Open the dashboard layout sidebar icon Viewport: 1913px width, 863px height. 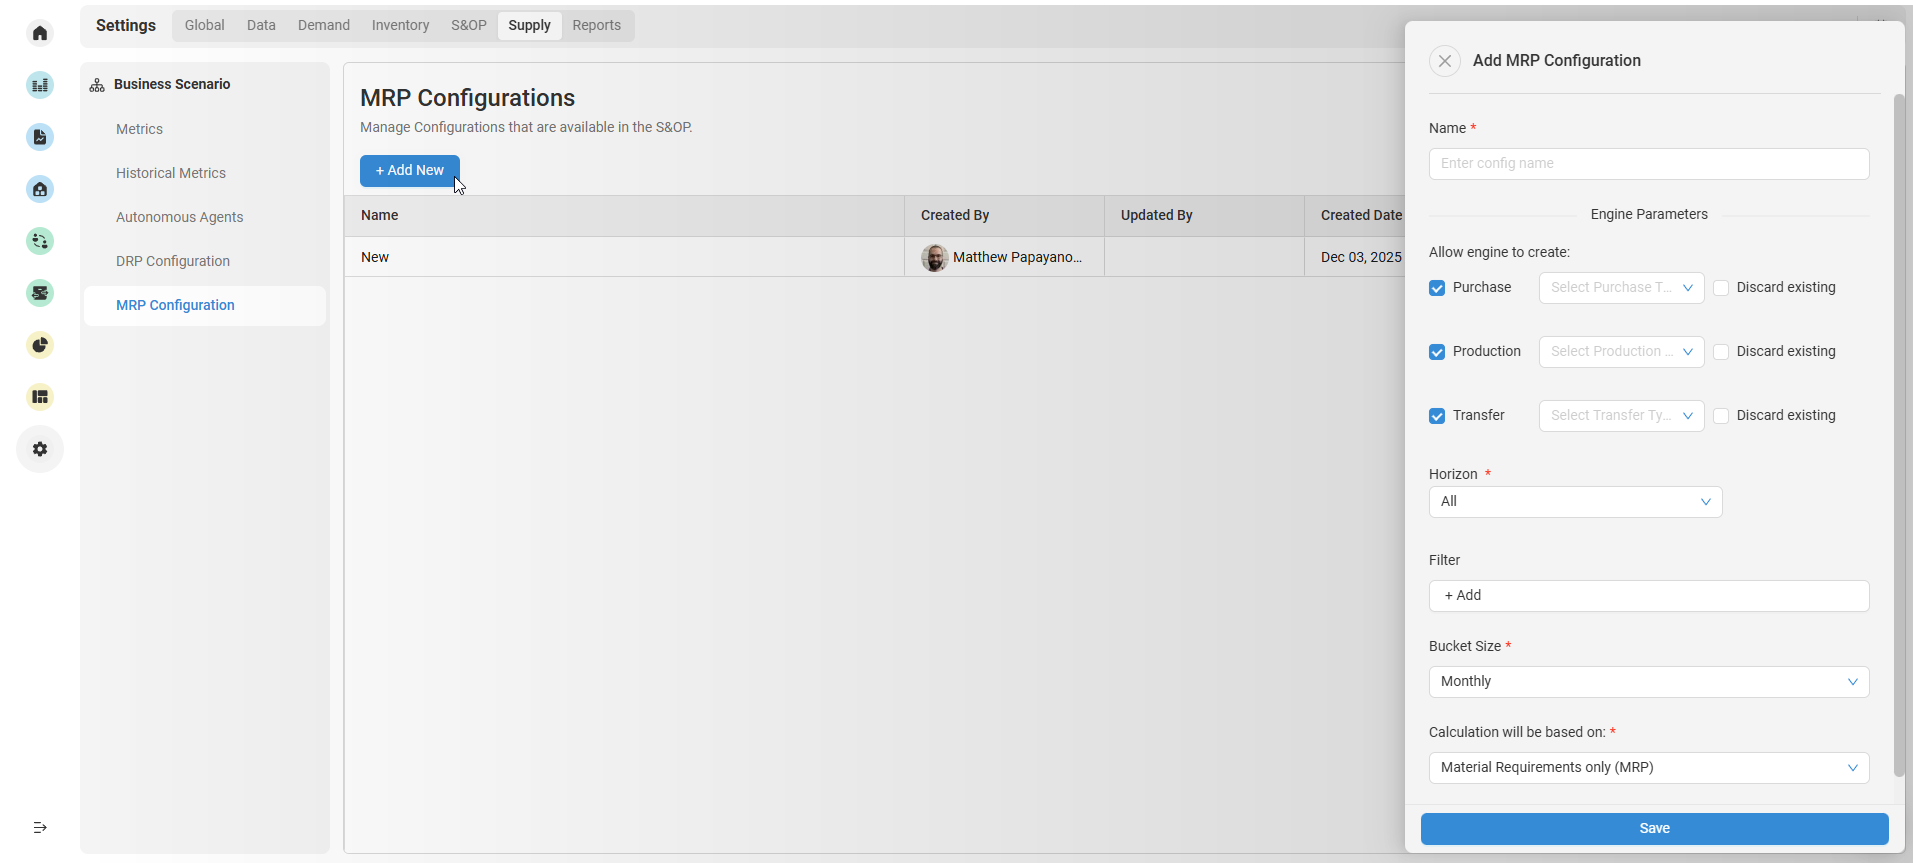[x=40, y=397]
